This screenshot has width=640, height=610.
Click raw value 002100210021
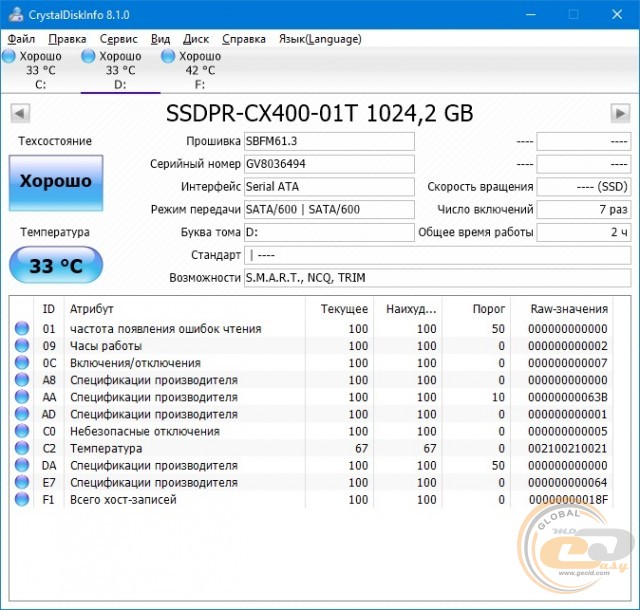(x=568, y=448)
